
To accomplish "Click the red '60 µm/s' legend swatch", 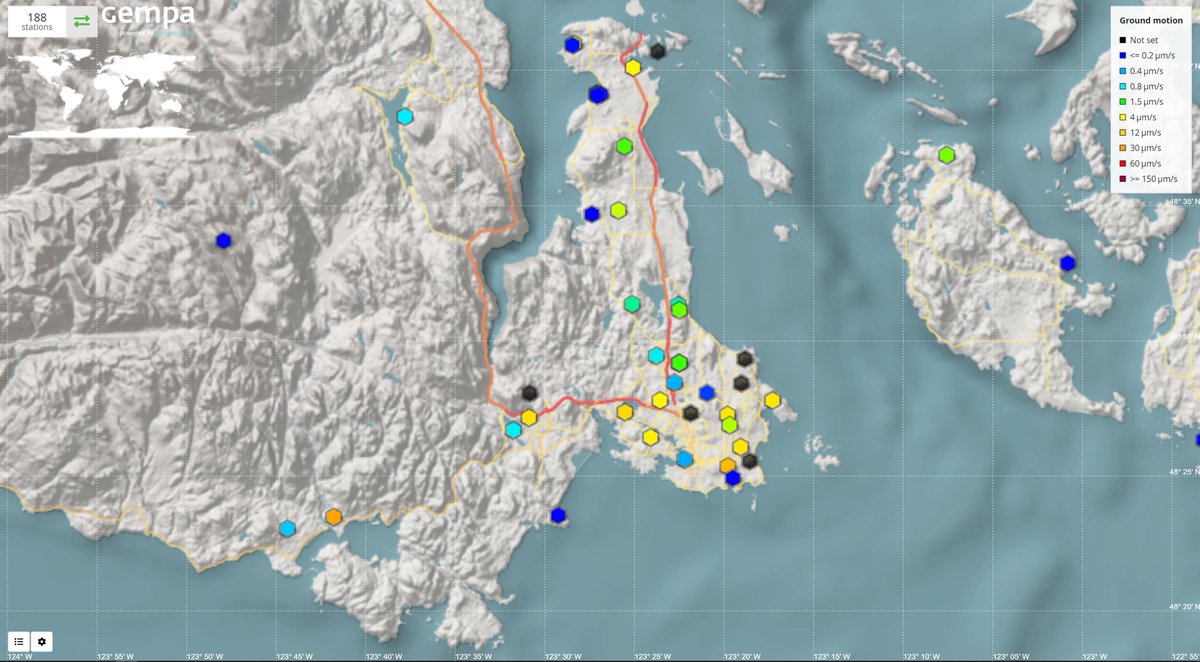I will coord(1124,163).
